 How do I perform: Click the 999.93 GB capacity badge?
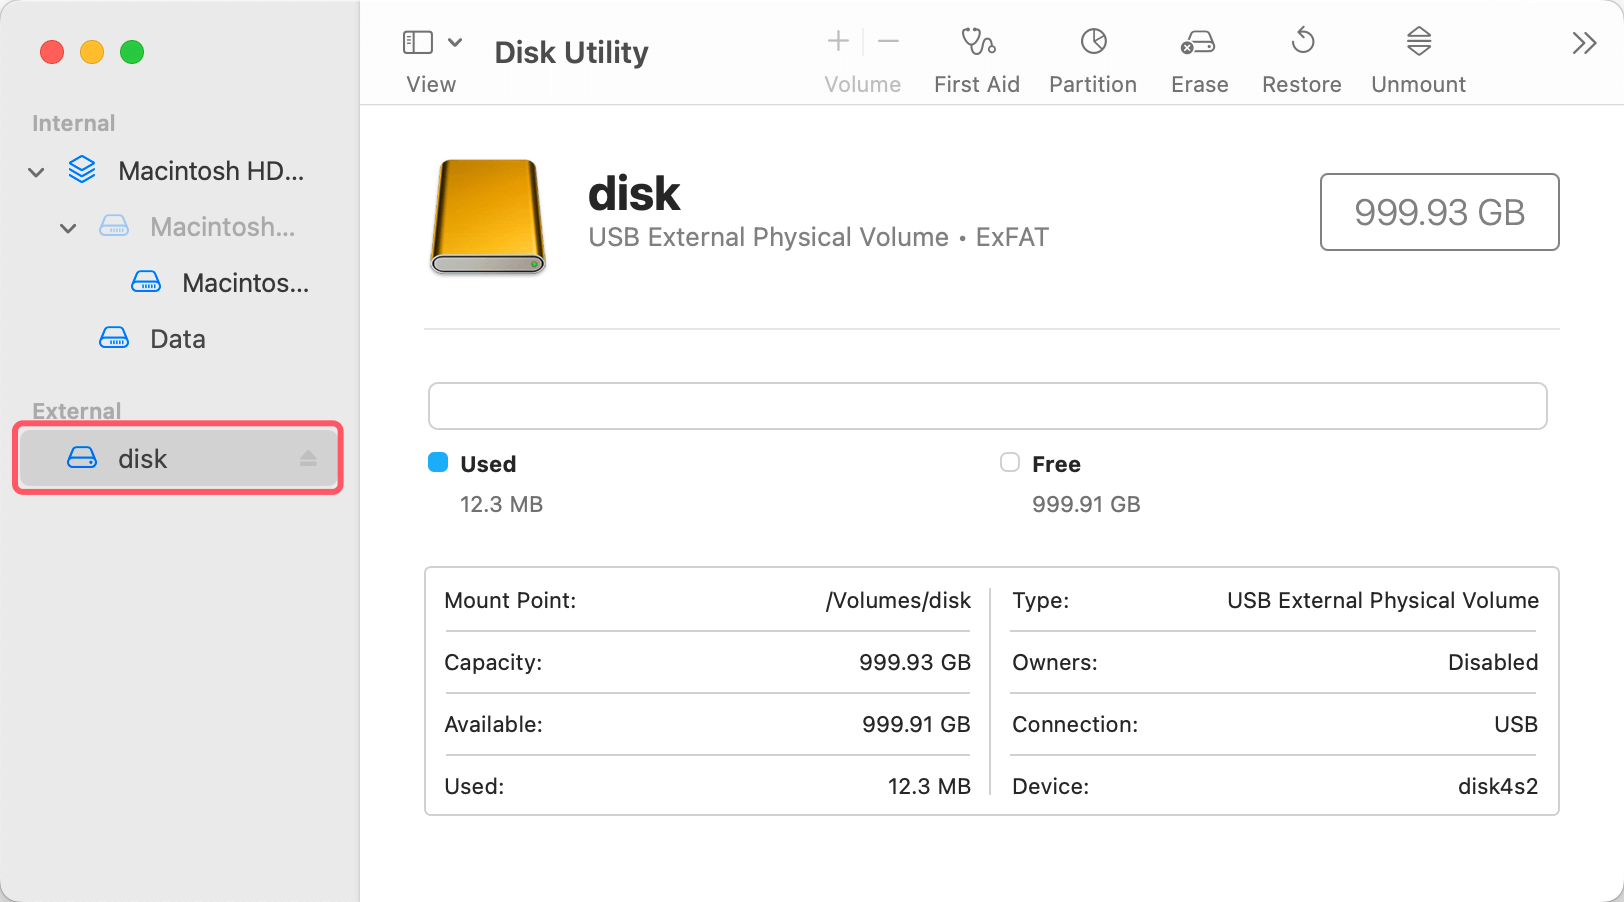1439,212
